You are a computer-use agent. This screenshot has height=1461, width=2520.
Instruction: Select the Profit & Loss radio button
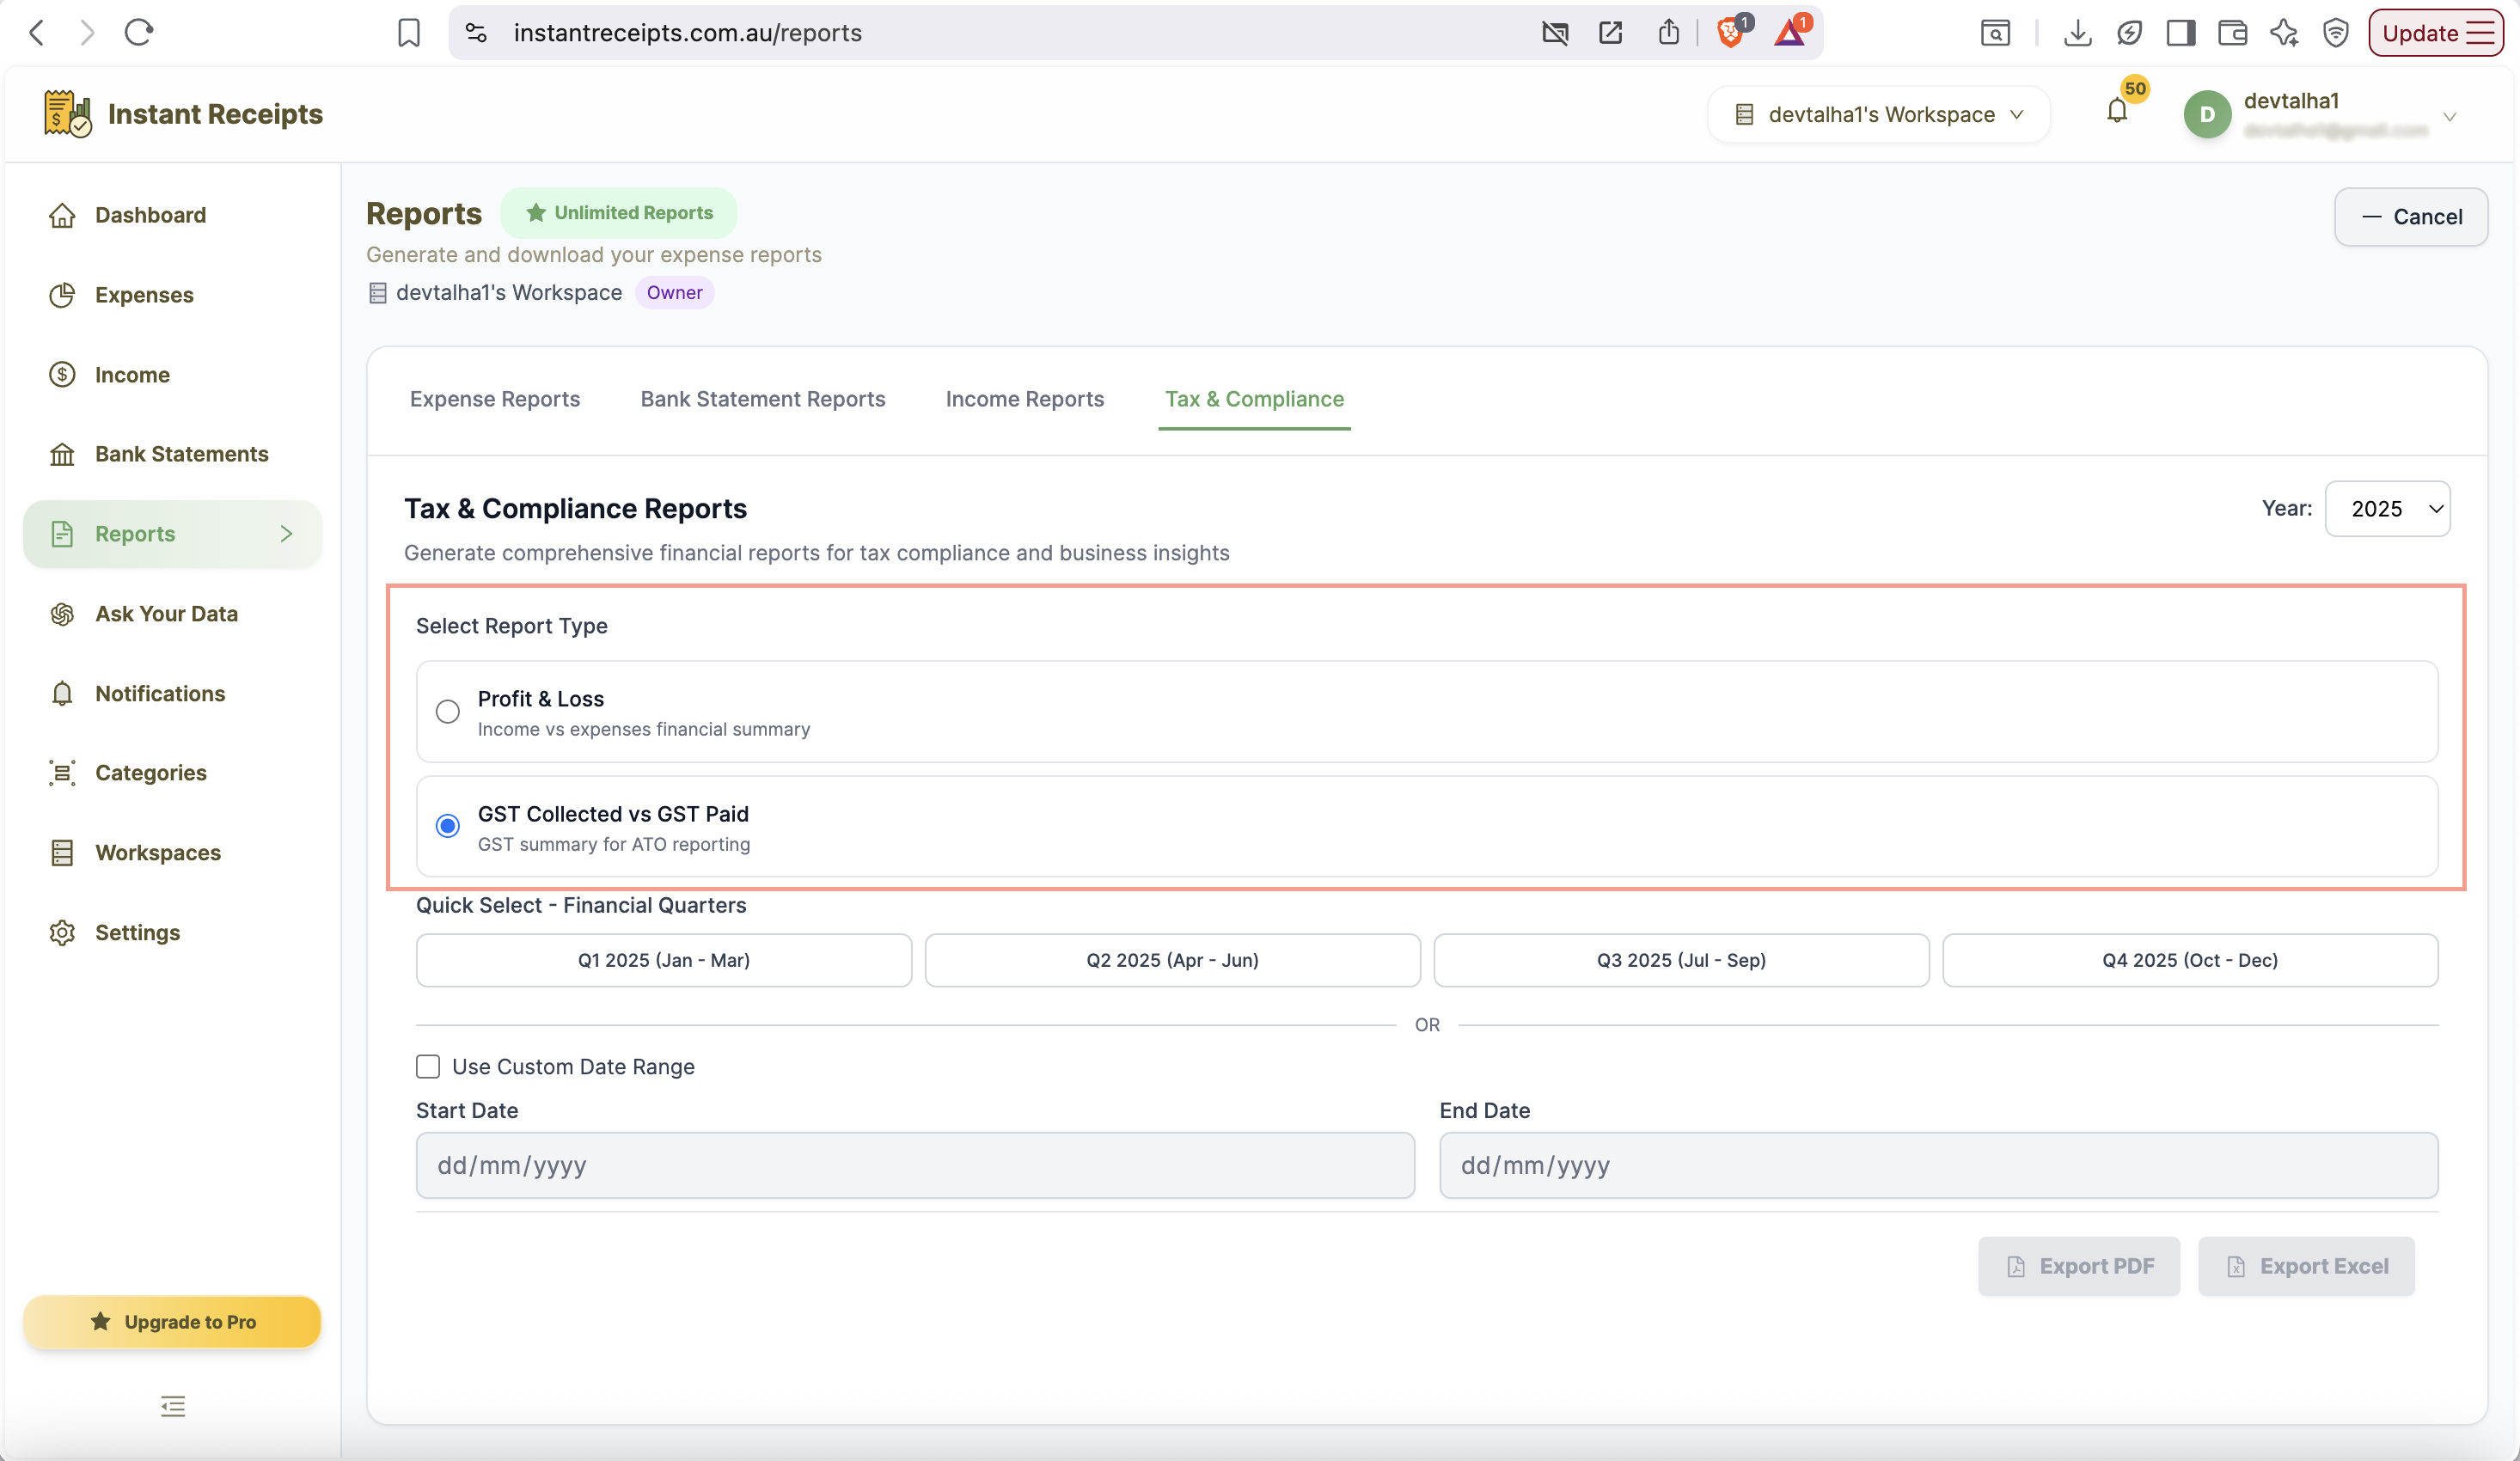pos(447,711)
